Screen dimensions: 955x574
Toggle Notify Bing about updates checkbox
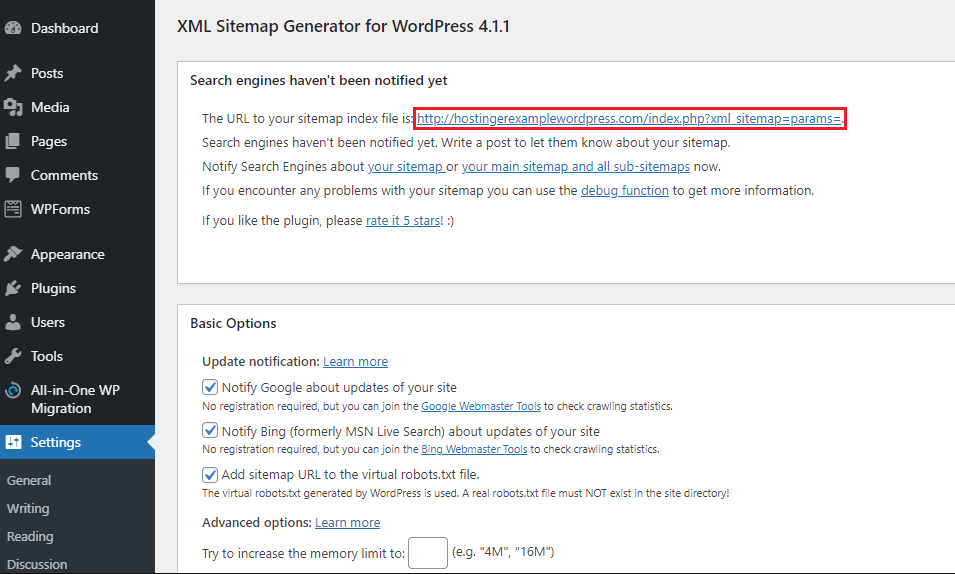coord(210,431)
